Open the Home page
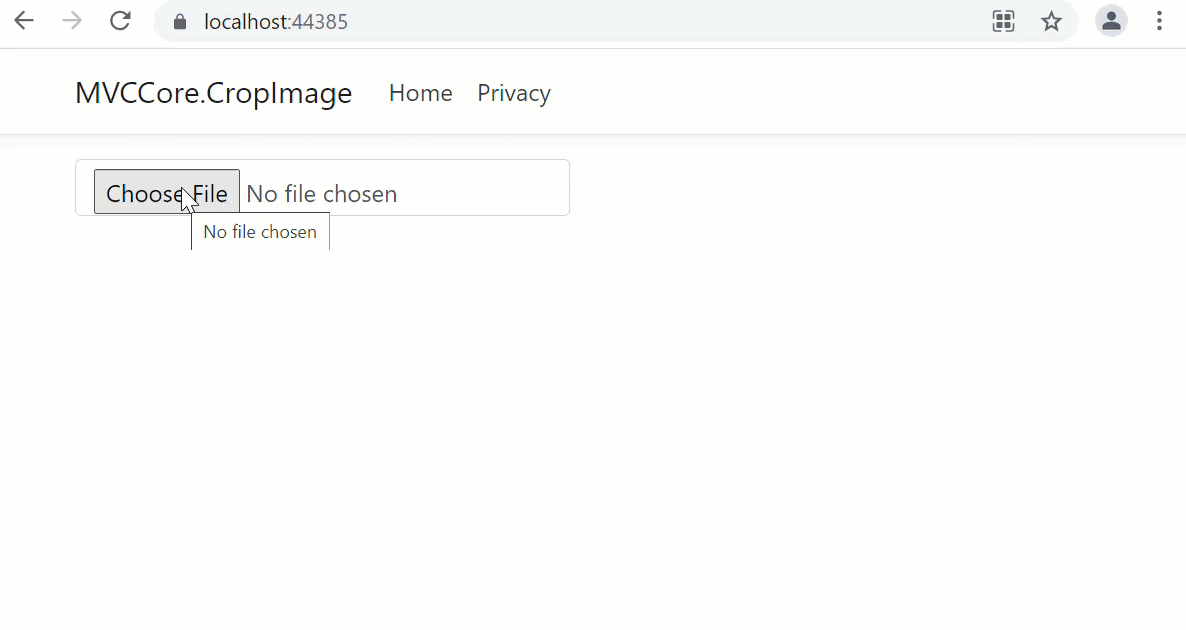 [420, 93]
